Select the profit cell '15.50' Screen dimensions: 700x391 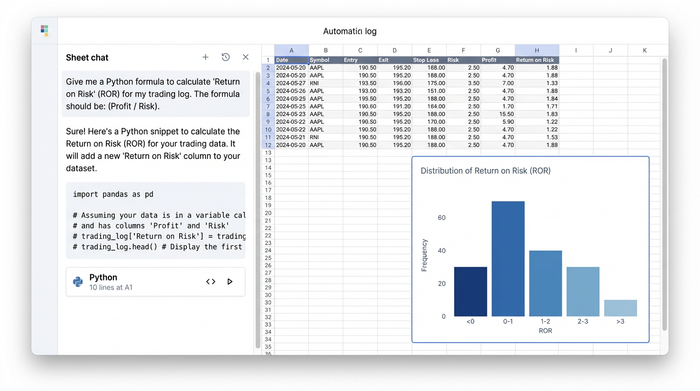[x=498, y=114]
